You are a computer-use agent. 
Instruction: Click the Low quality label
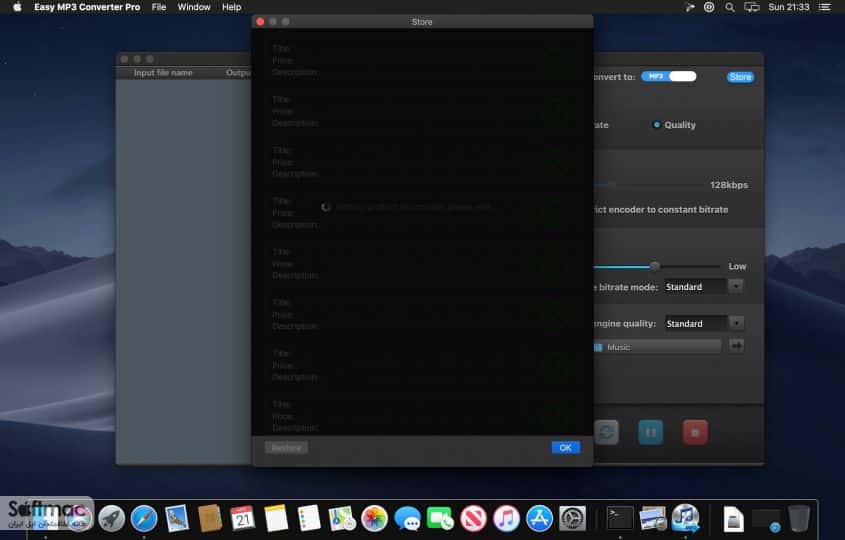737,266
